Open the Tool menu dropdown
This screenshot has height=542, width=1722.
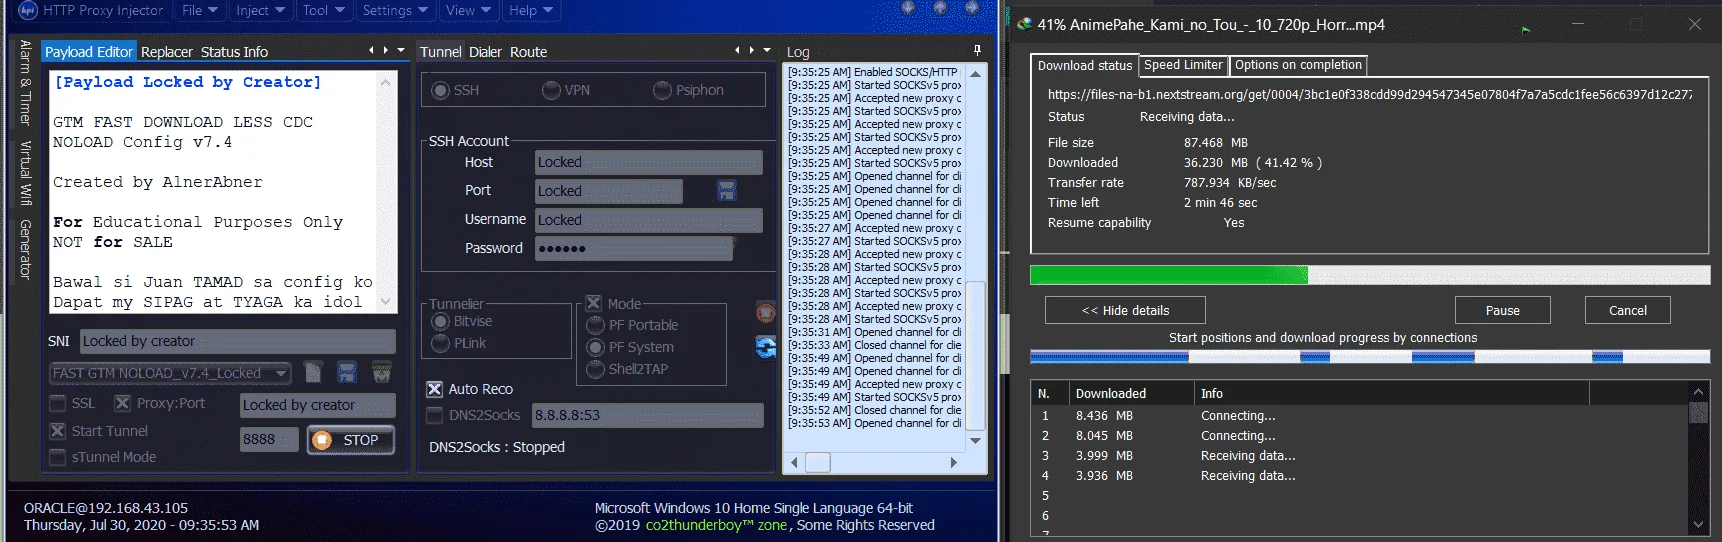coord(324,10)
